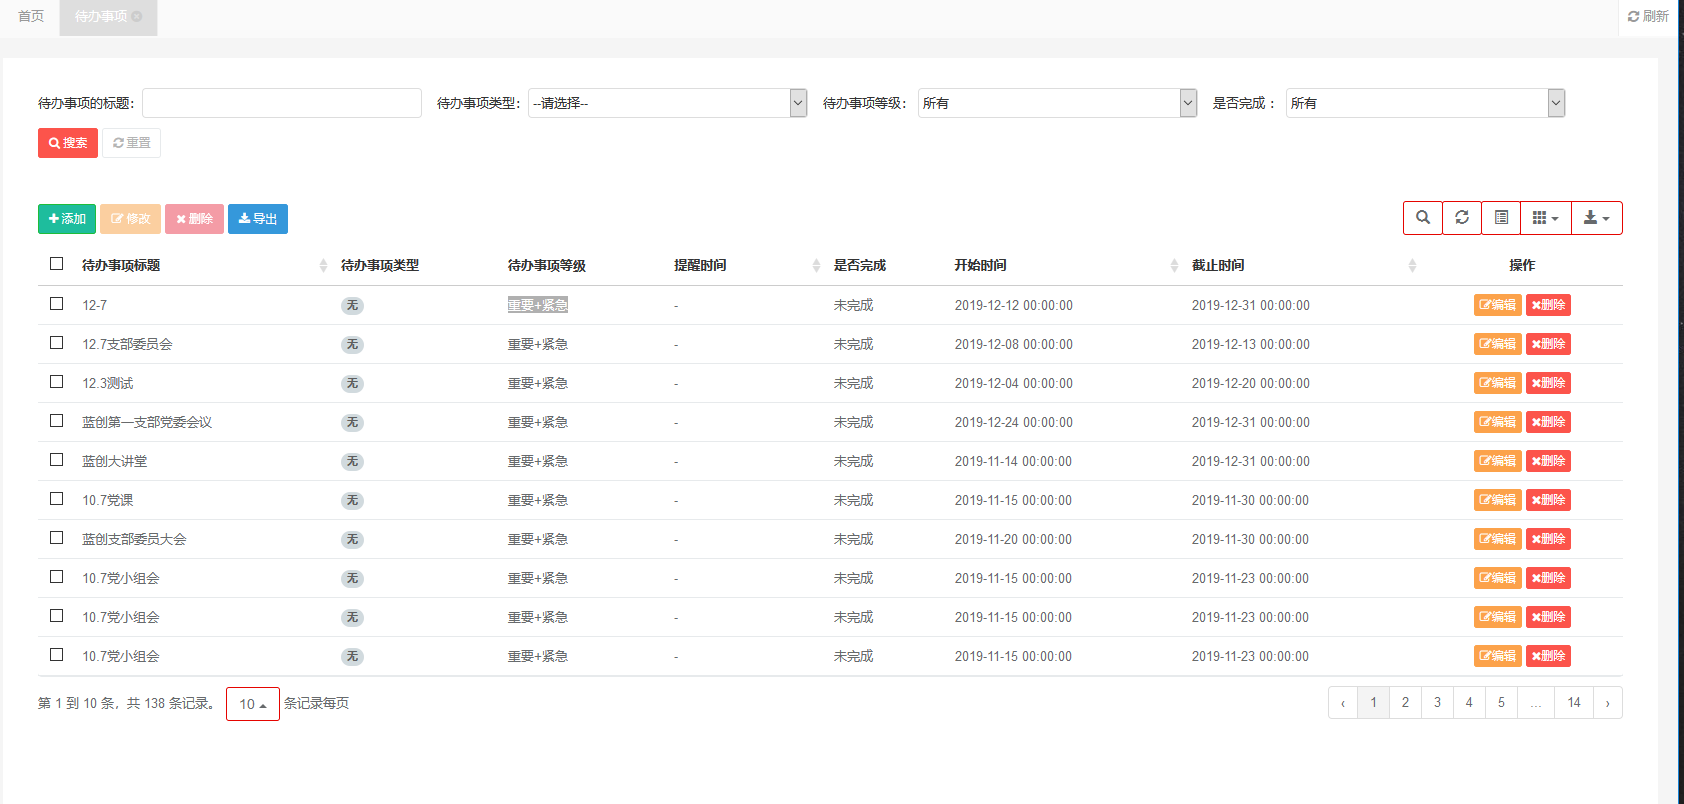Click start time 2019-12-24 00:00:00 cell
Viewport: 1684px width, 804px height.
coord(1014,422)
